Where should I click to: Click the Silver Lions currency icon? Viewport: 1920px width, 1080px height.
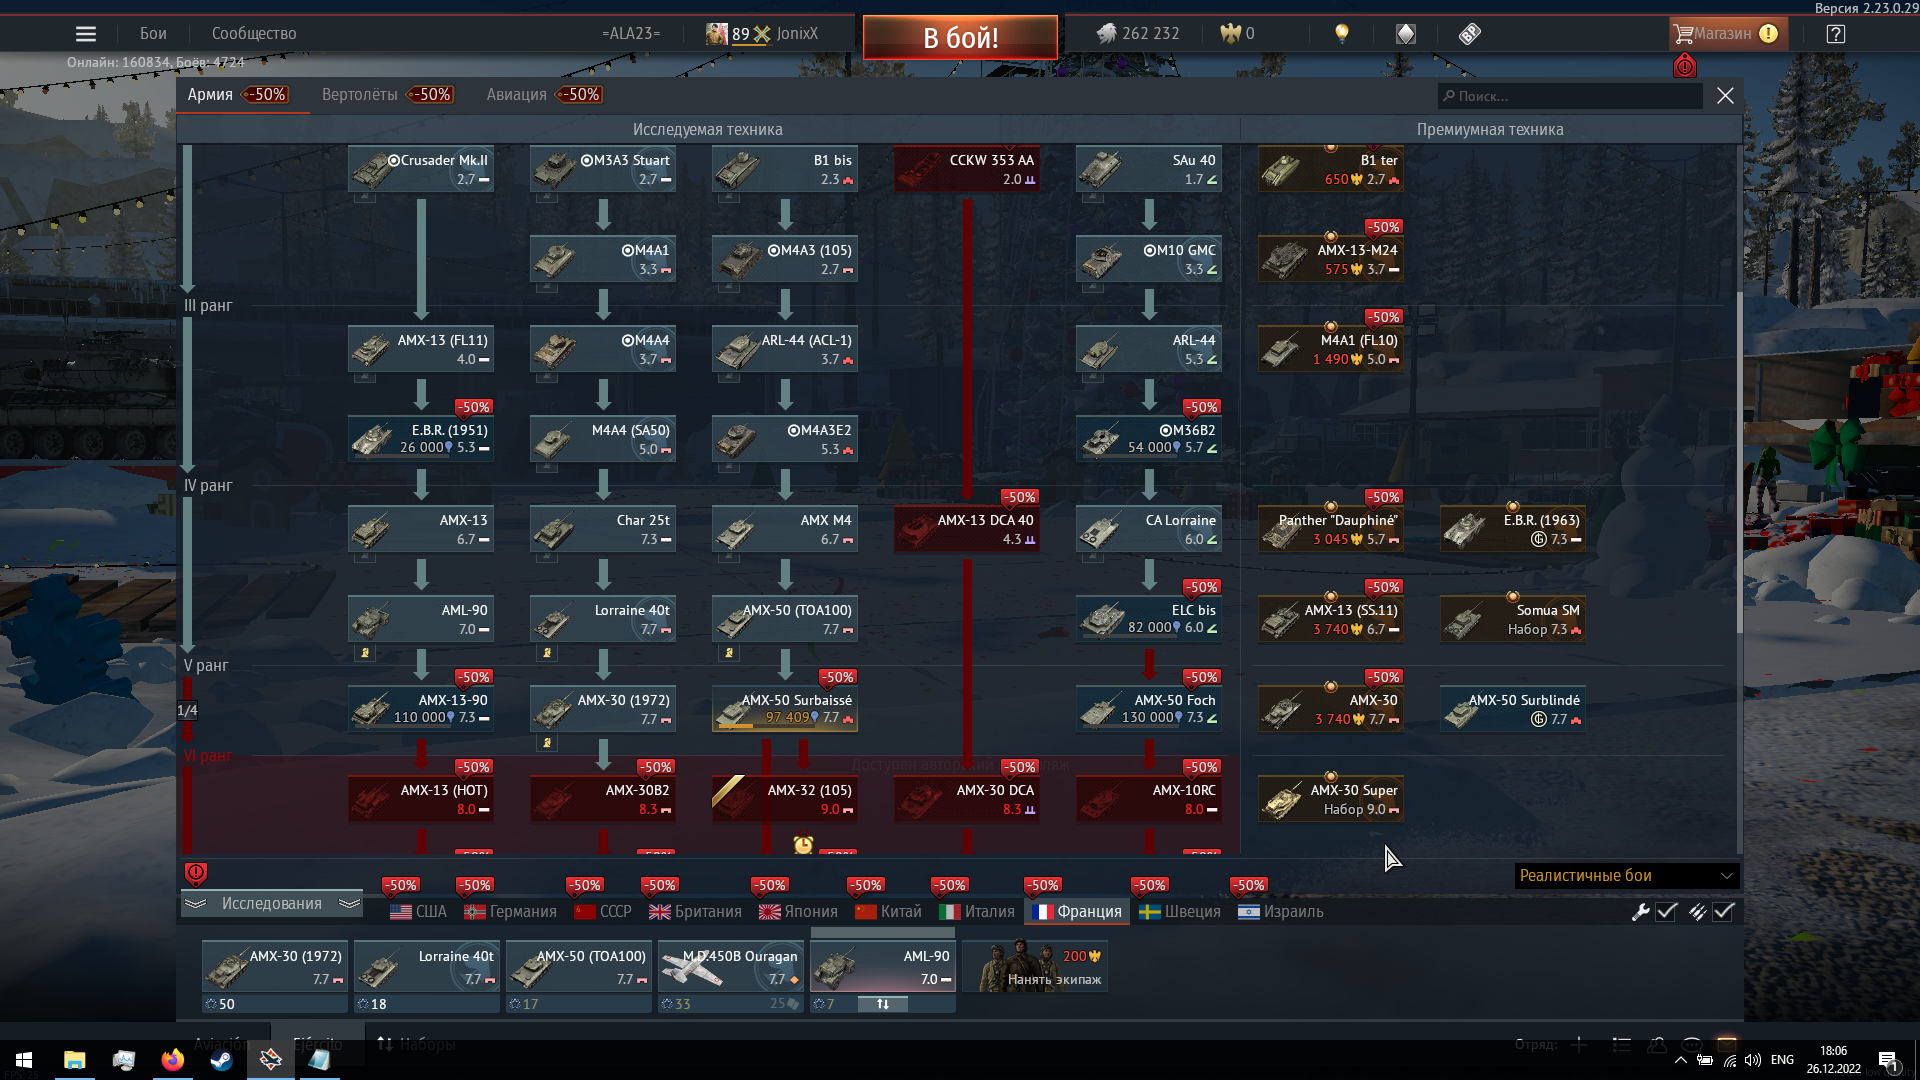tap(1106, 34)
